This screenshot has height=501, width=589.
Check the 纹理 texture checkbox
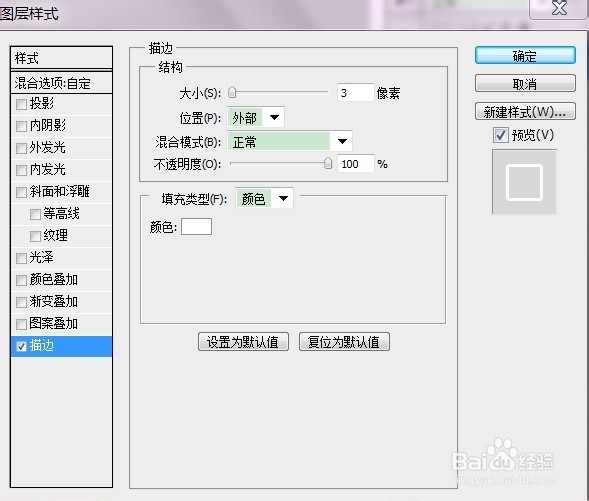tap(35, 236)
